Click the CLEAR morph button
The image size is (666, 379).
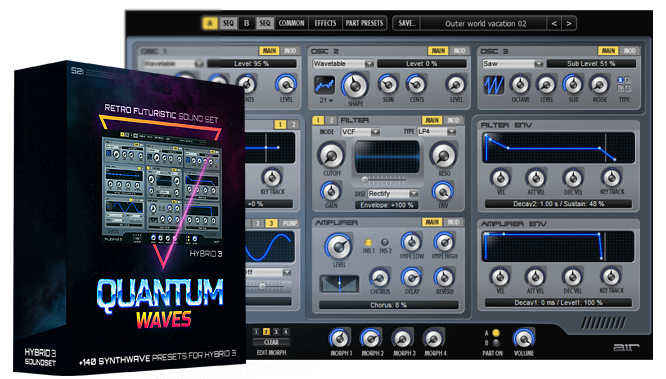coord(271,342)
